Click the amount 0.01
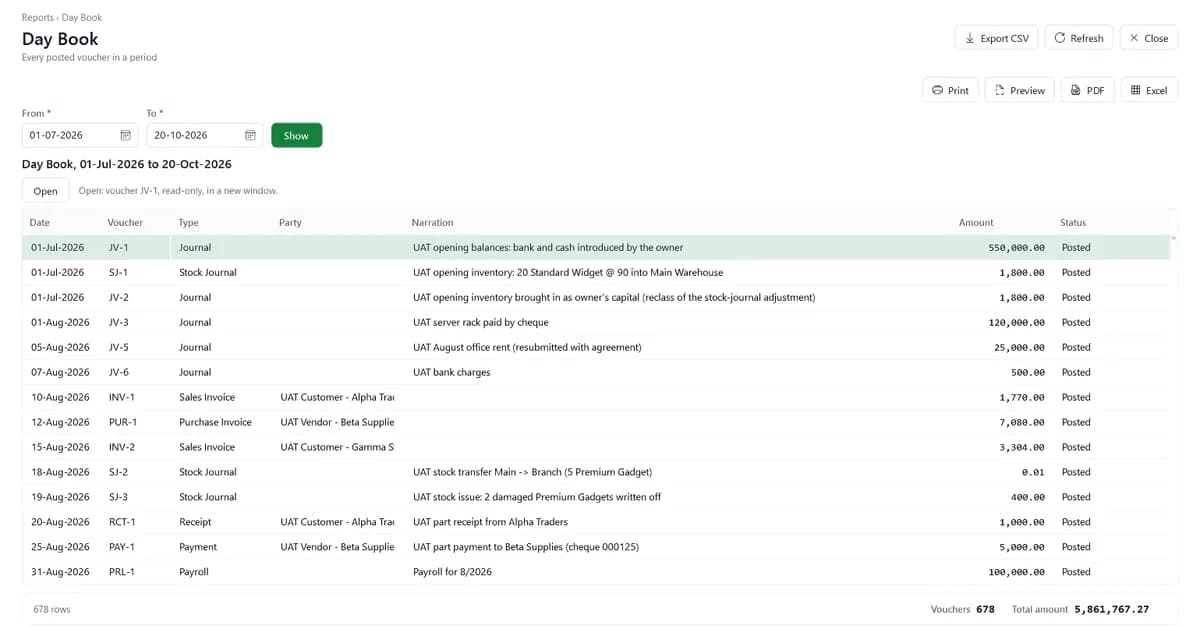 tap(1033, 472)
